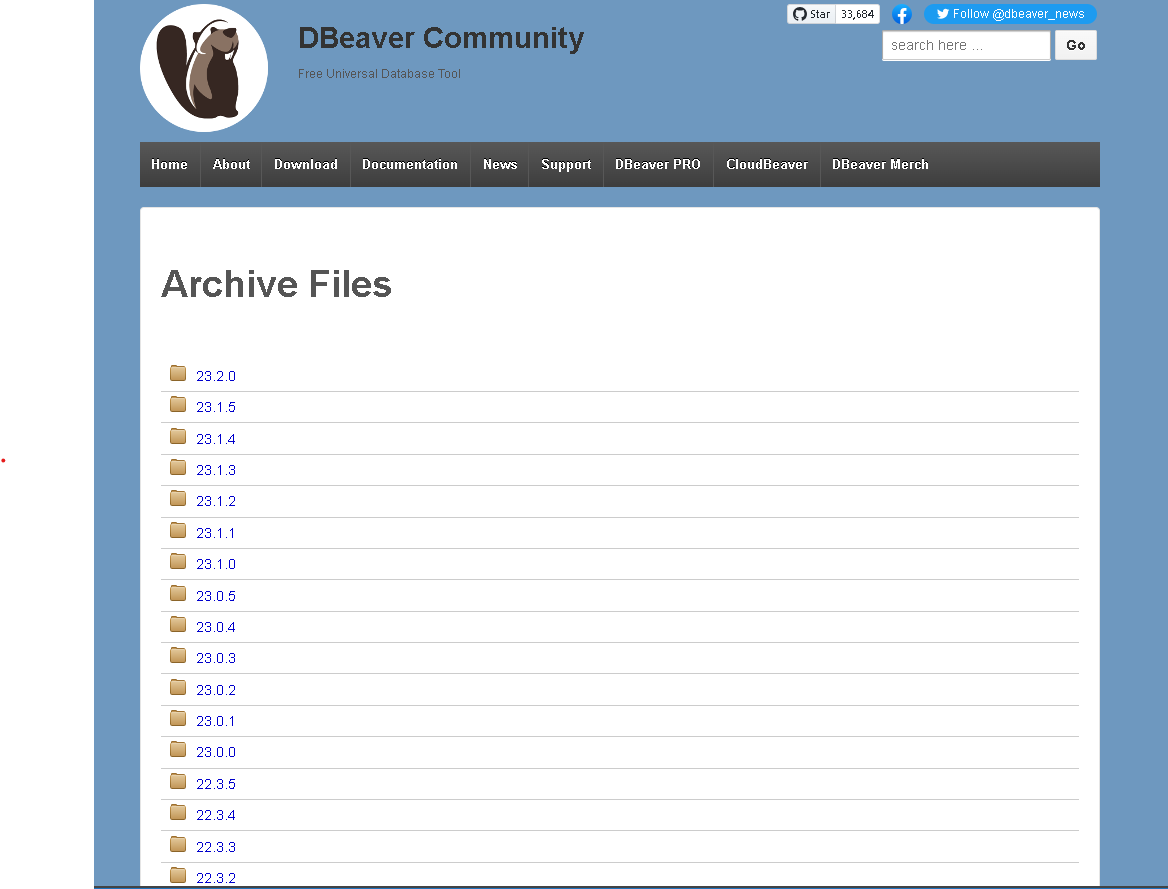Open the About menu item
1168x889 pixels.
click(231, 165)
